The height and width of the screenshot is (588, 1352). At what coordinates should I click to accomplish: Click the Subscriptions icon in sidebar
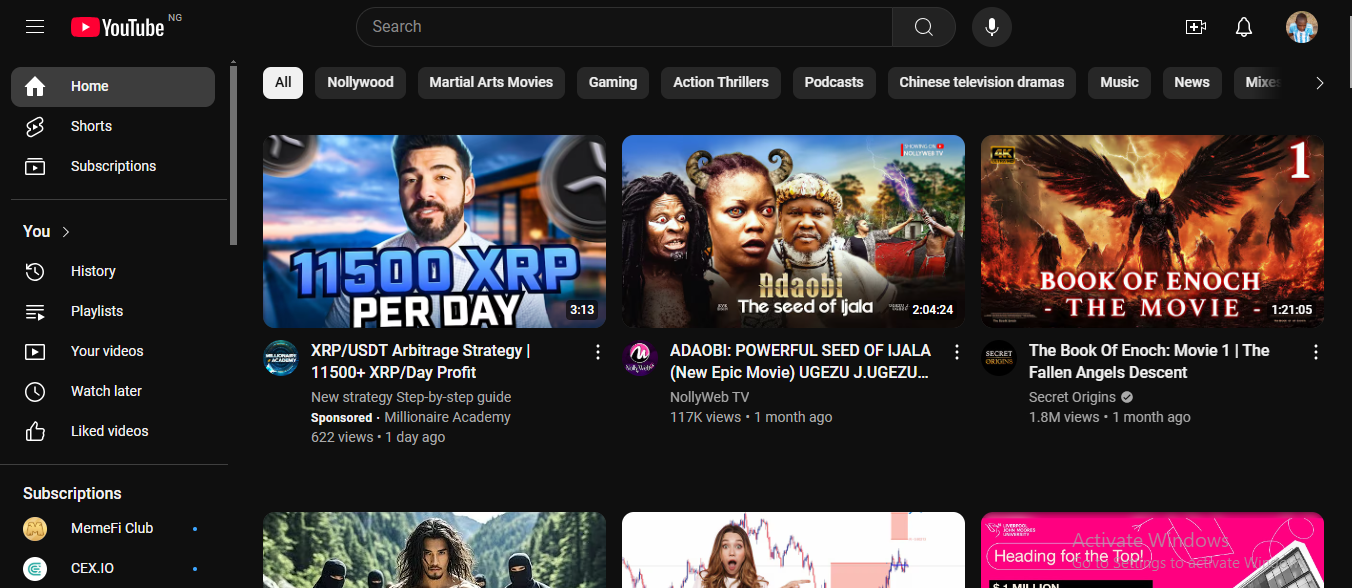35,167
